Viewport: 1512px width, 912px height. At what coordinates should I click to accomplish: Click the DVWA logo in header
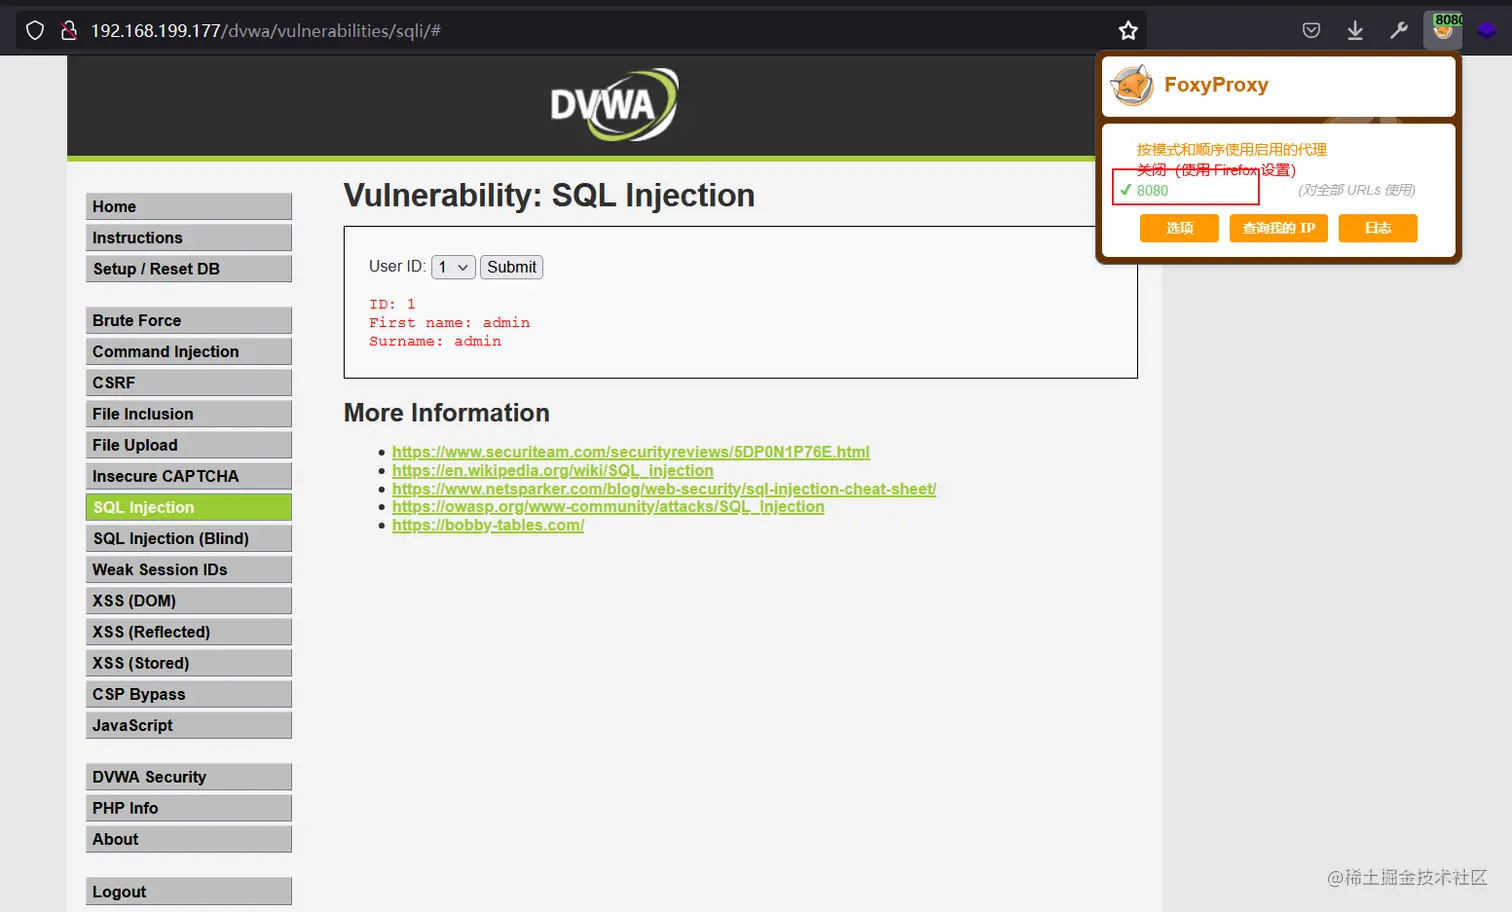[614, 104]
